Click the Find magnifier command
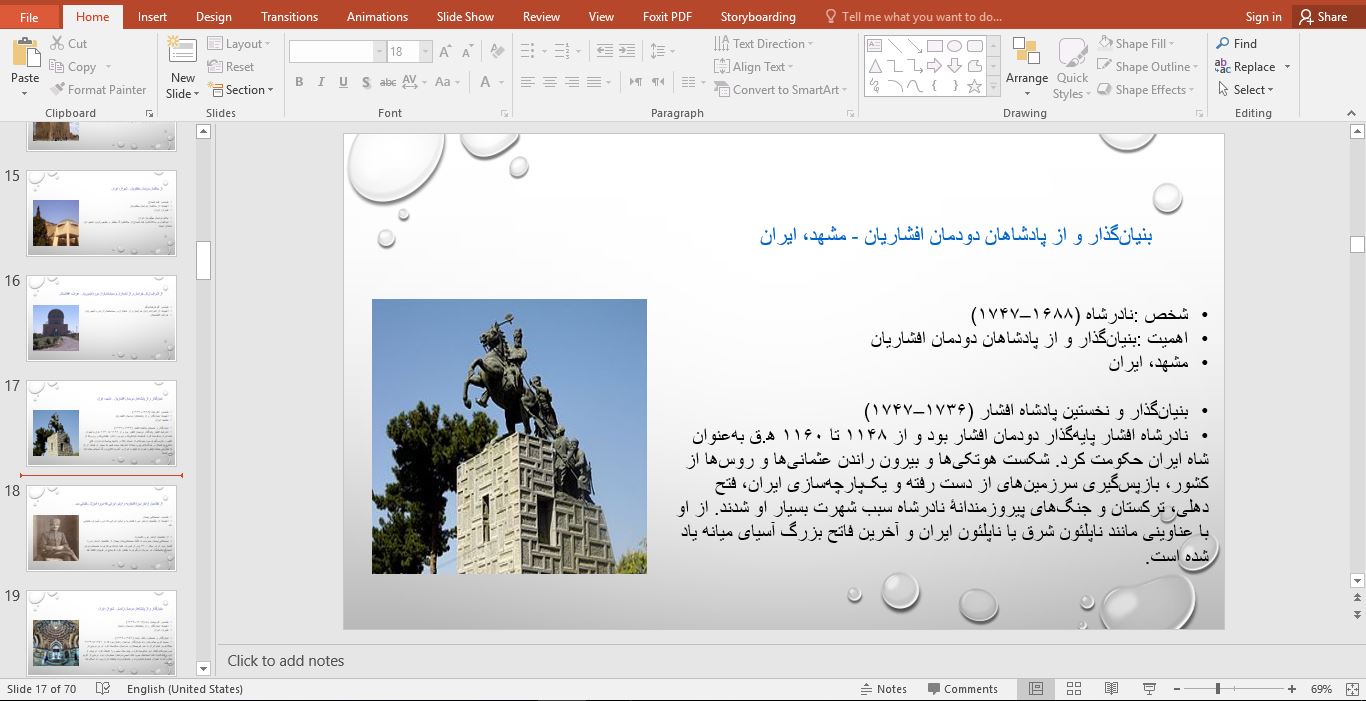Viewport: 1366px width, 701px height. 1236,44
